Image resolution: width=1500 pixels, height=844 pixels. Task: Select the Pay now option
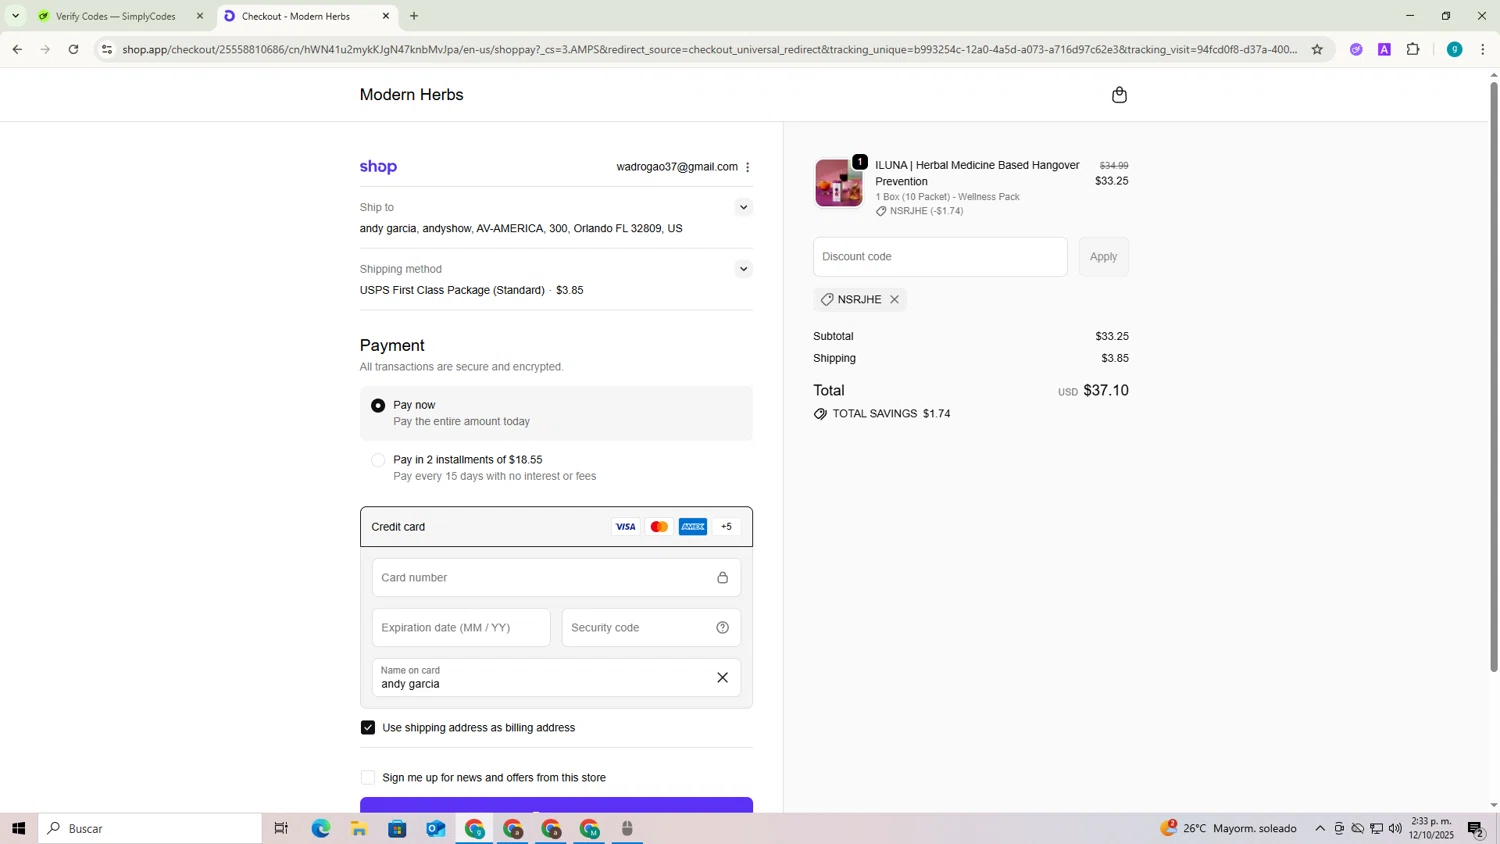pos(378,405)
